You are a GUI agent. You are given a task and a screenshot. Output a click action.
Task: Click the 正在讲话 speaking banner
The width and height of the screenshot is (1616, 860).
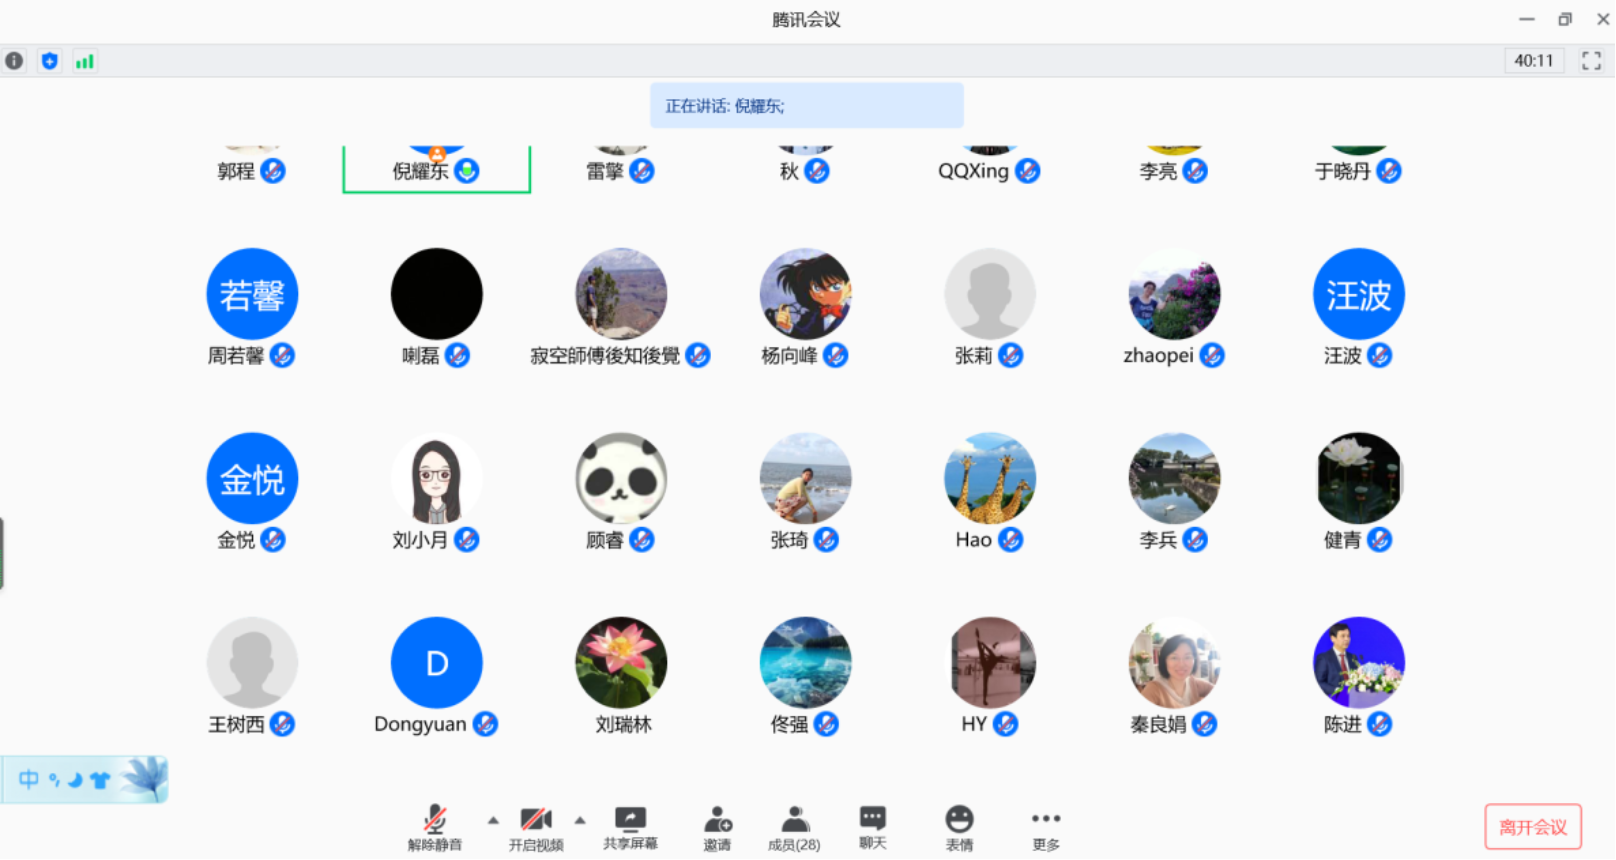point(806,106)
